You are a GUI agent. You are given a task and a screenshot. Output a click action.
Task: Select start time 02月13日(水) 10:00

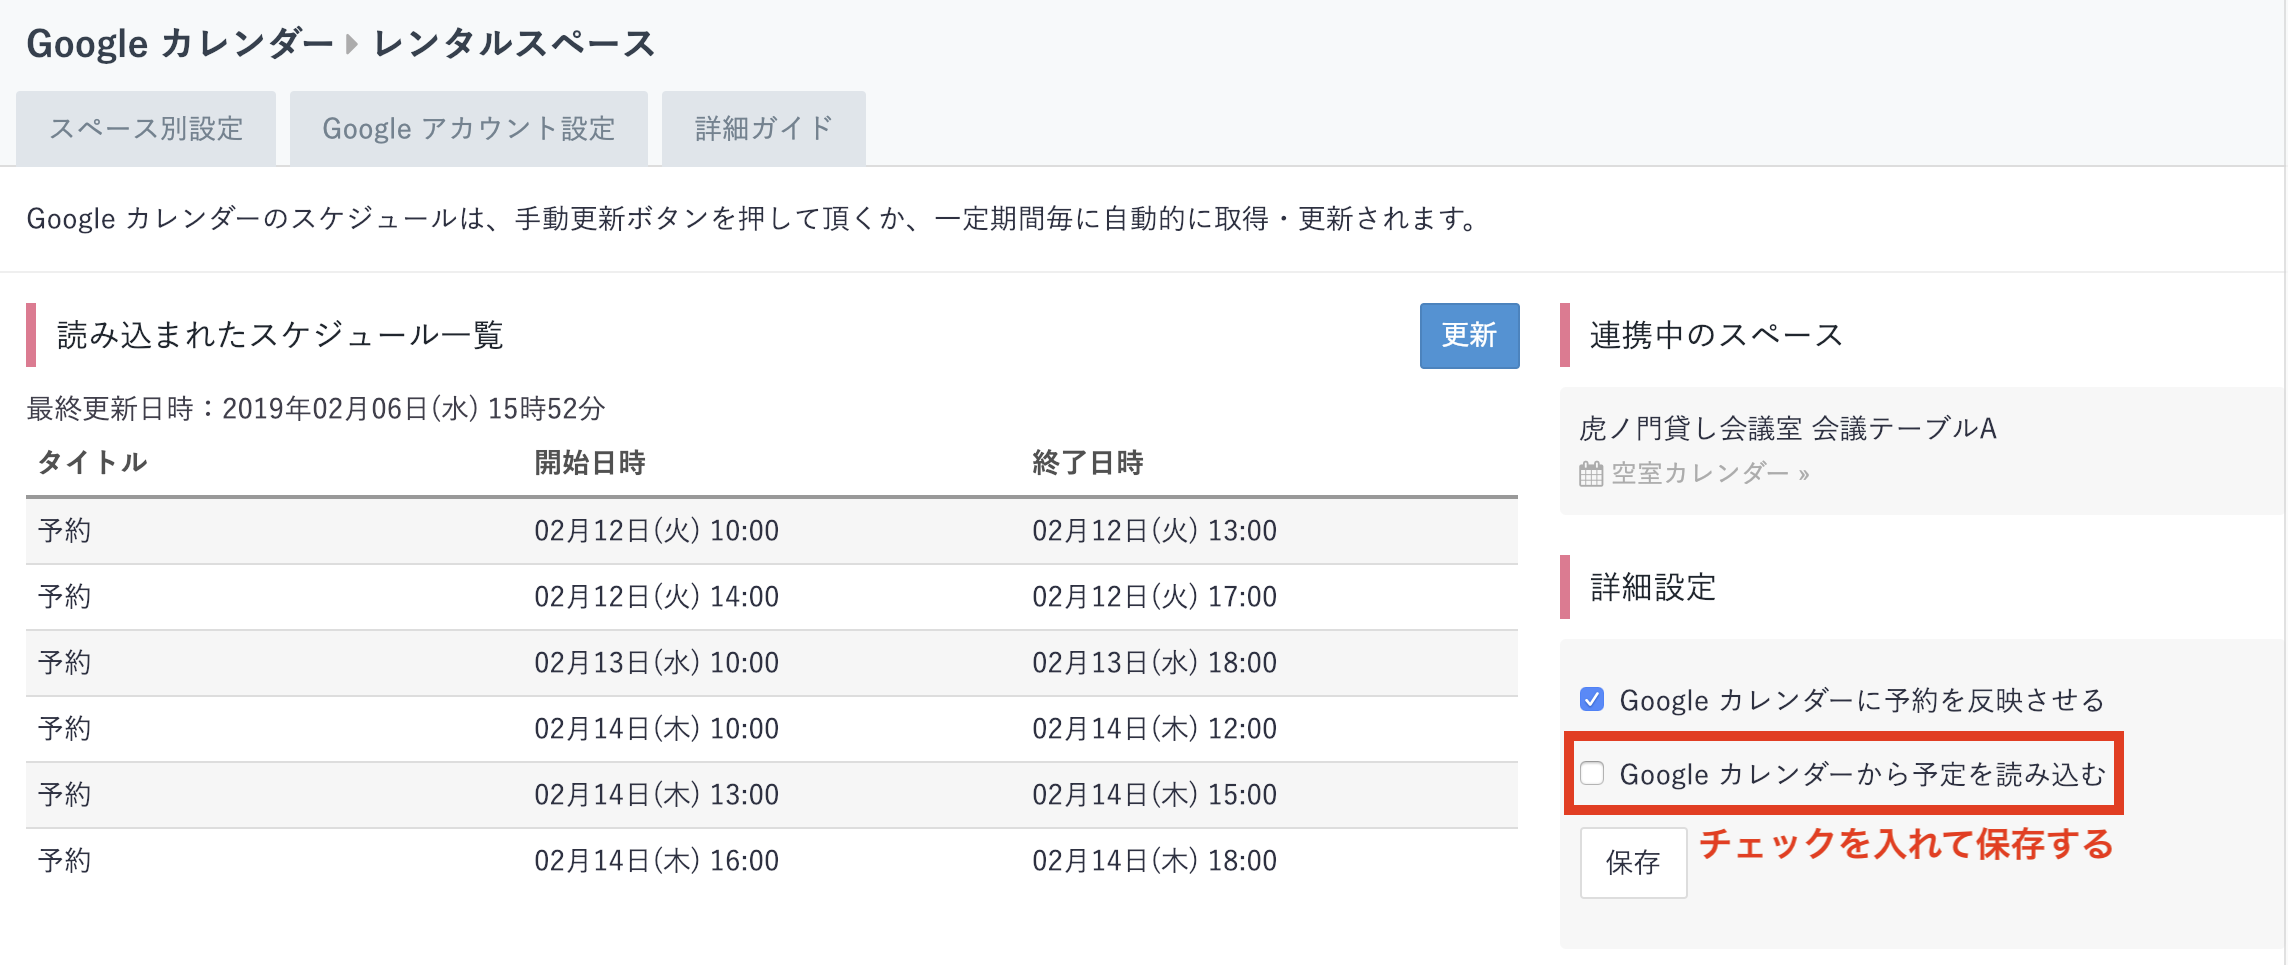click(x=656, y=662)
